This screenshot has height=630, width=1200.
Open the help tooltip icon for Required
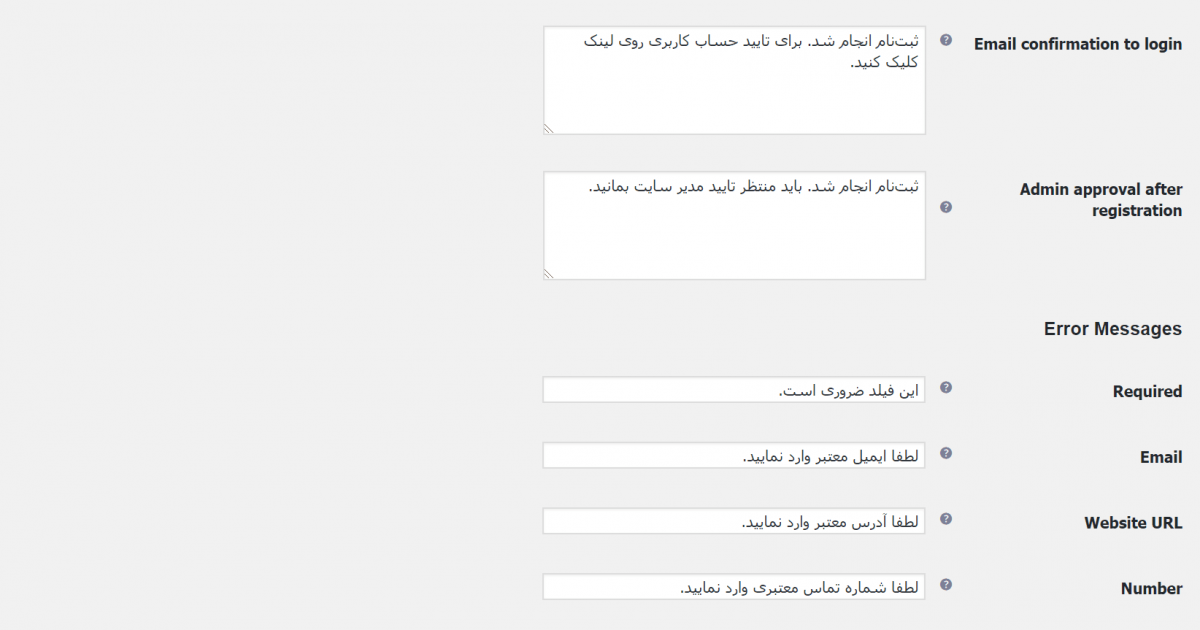(946, 387)
